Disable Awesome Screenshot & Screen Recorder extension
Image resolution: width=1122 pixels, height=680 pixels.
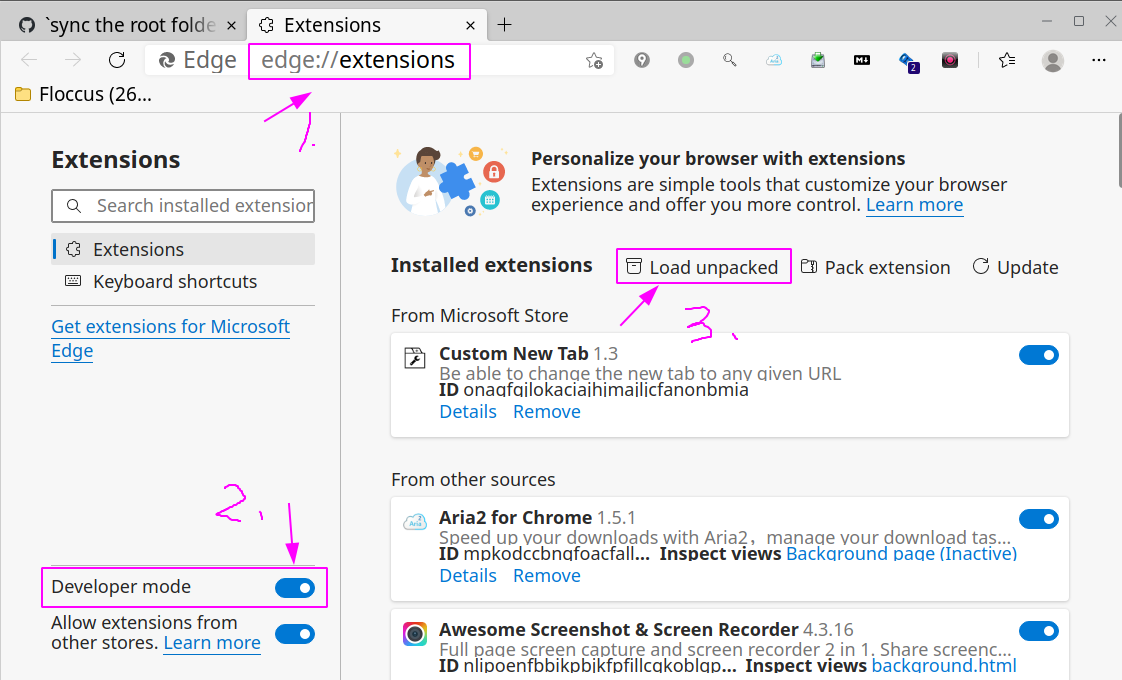[1039, 631]
